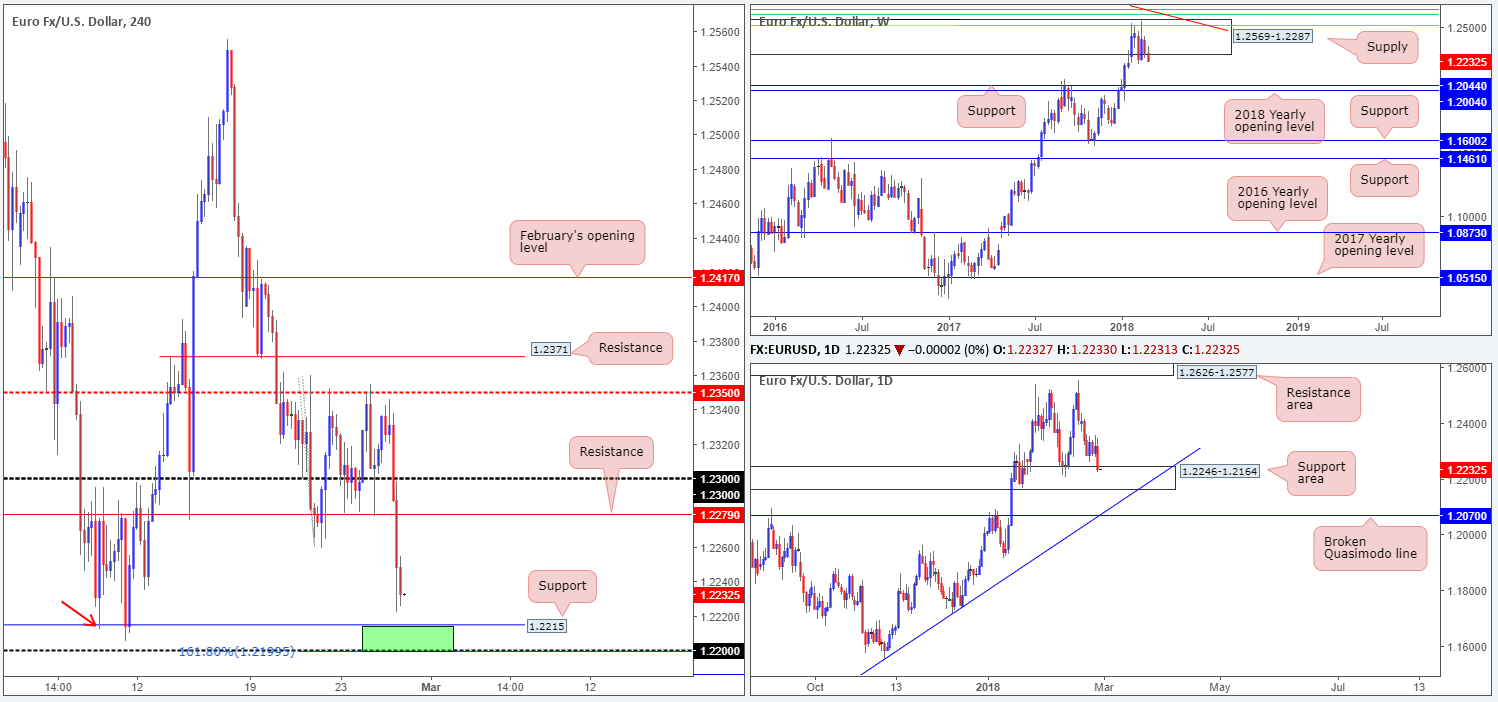Screen dimensions: 1498x702
Task: Click the 1.20700 daily price label
Action: pyautogui.click(x=1468, y=516)
